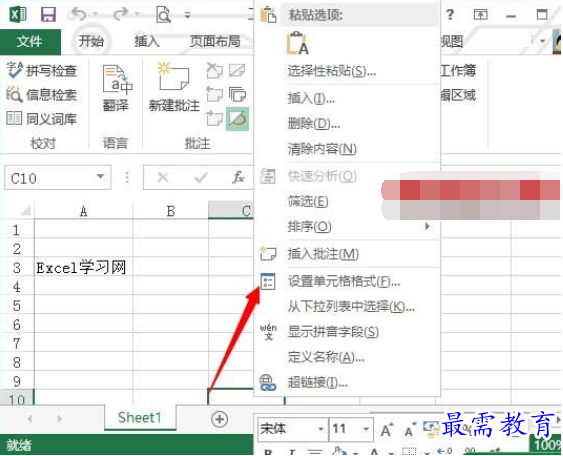Image resolution: width=563 pixels, height=456 pixels.
Task: Click the 翻译 translate button
Action: (116, 88)
